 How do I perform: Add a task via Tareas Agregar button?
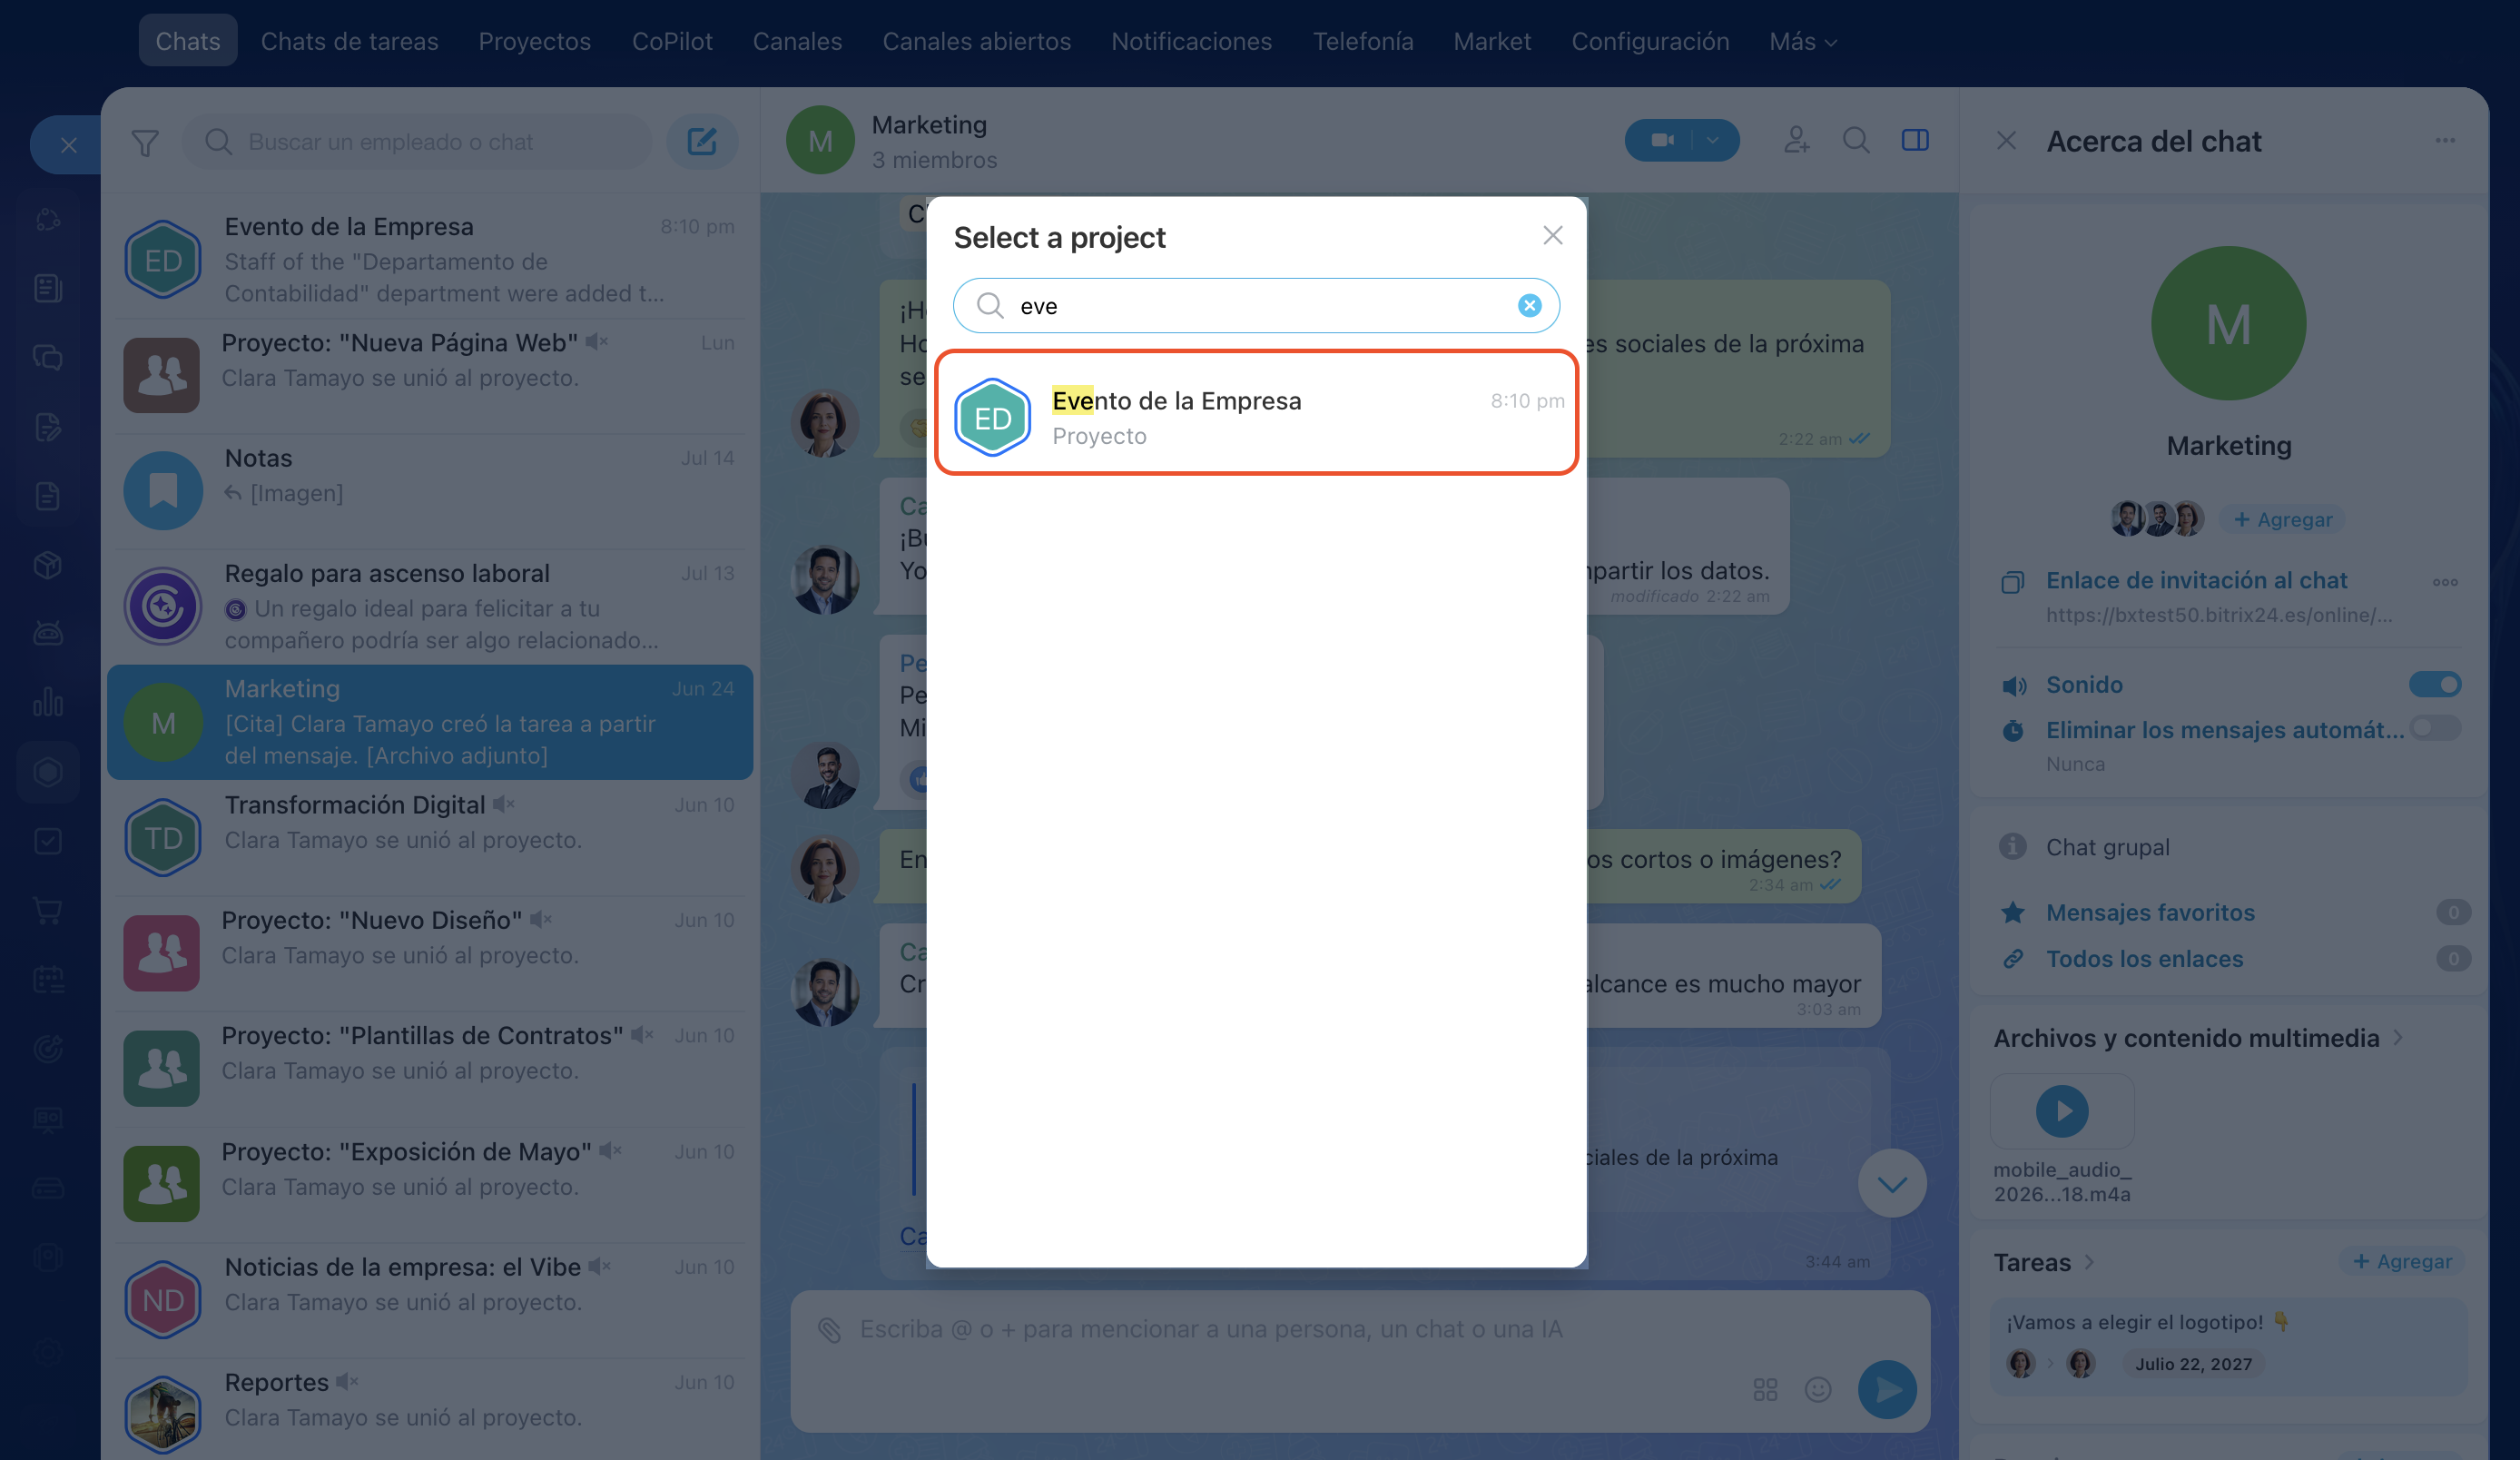click(x=2402, y=1262)
